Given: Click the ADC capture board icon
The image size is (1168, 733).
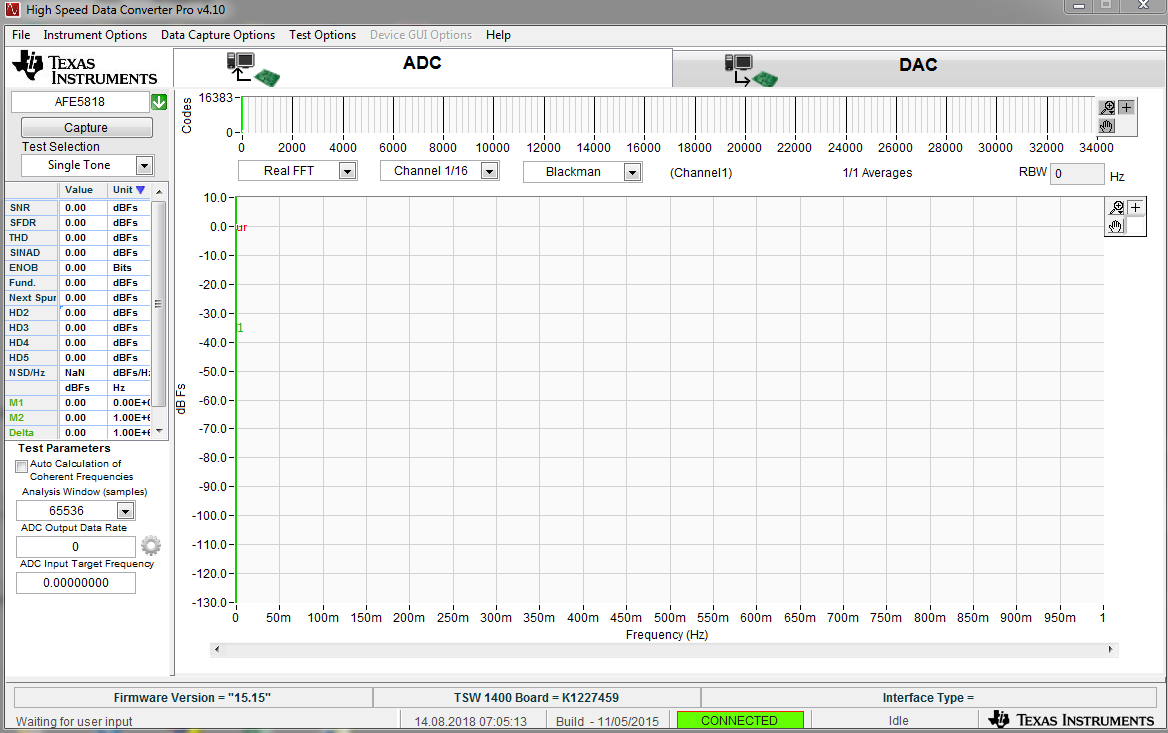Looking at the screenshot, I should [253, 69].
